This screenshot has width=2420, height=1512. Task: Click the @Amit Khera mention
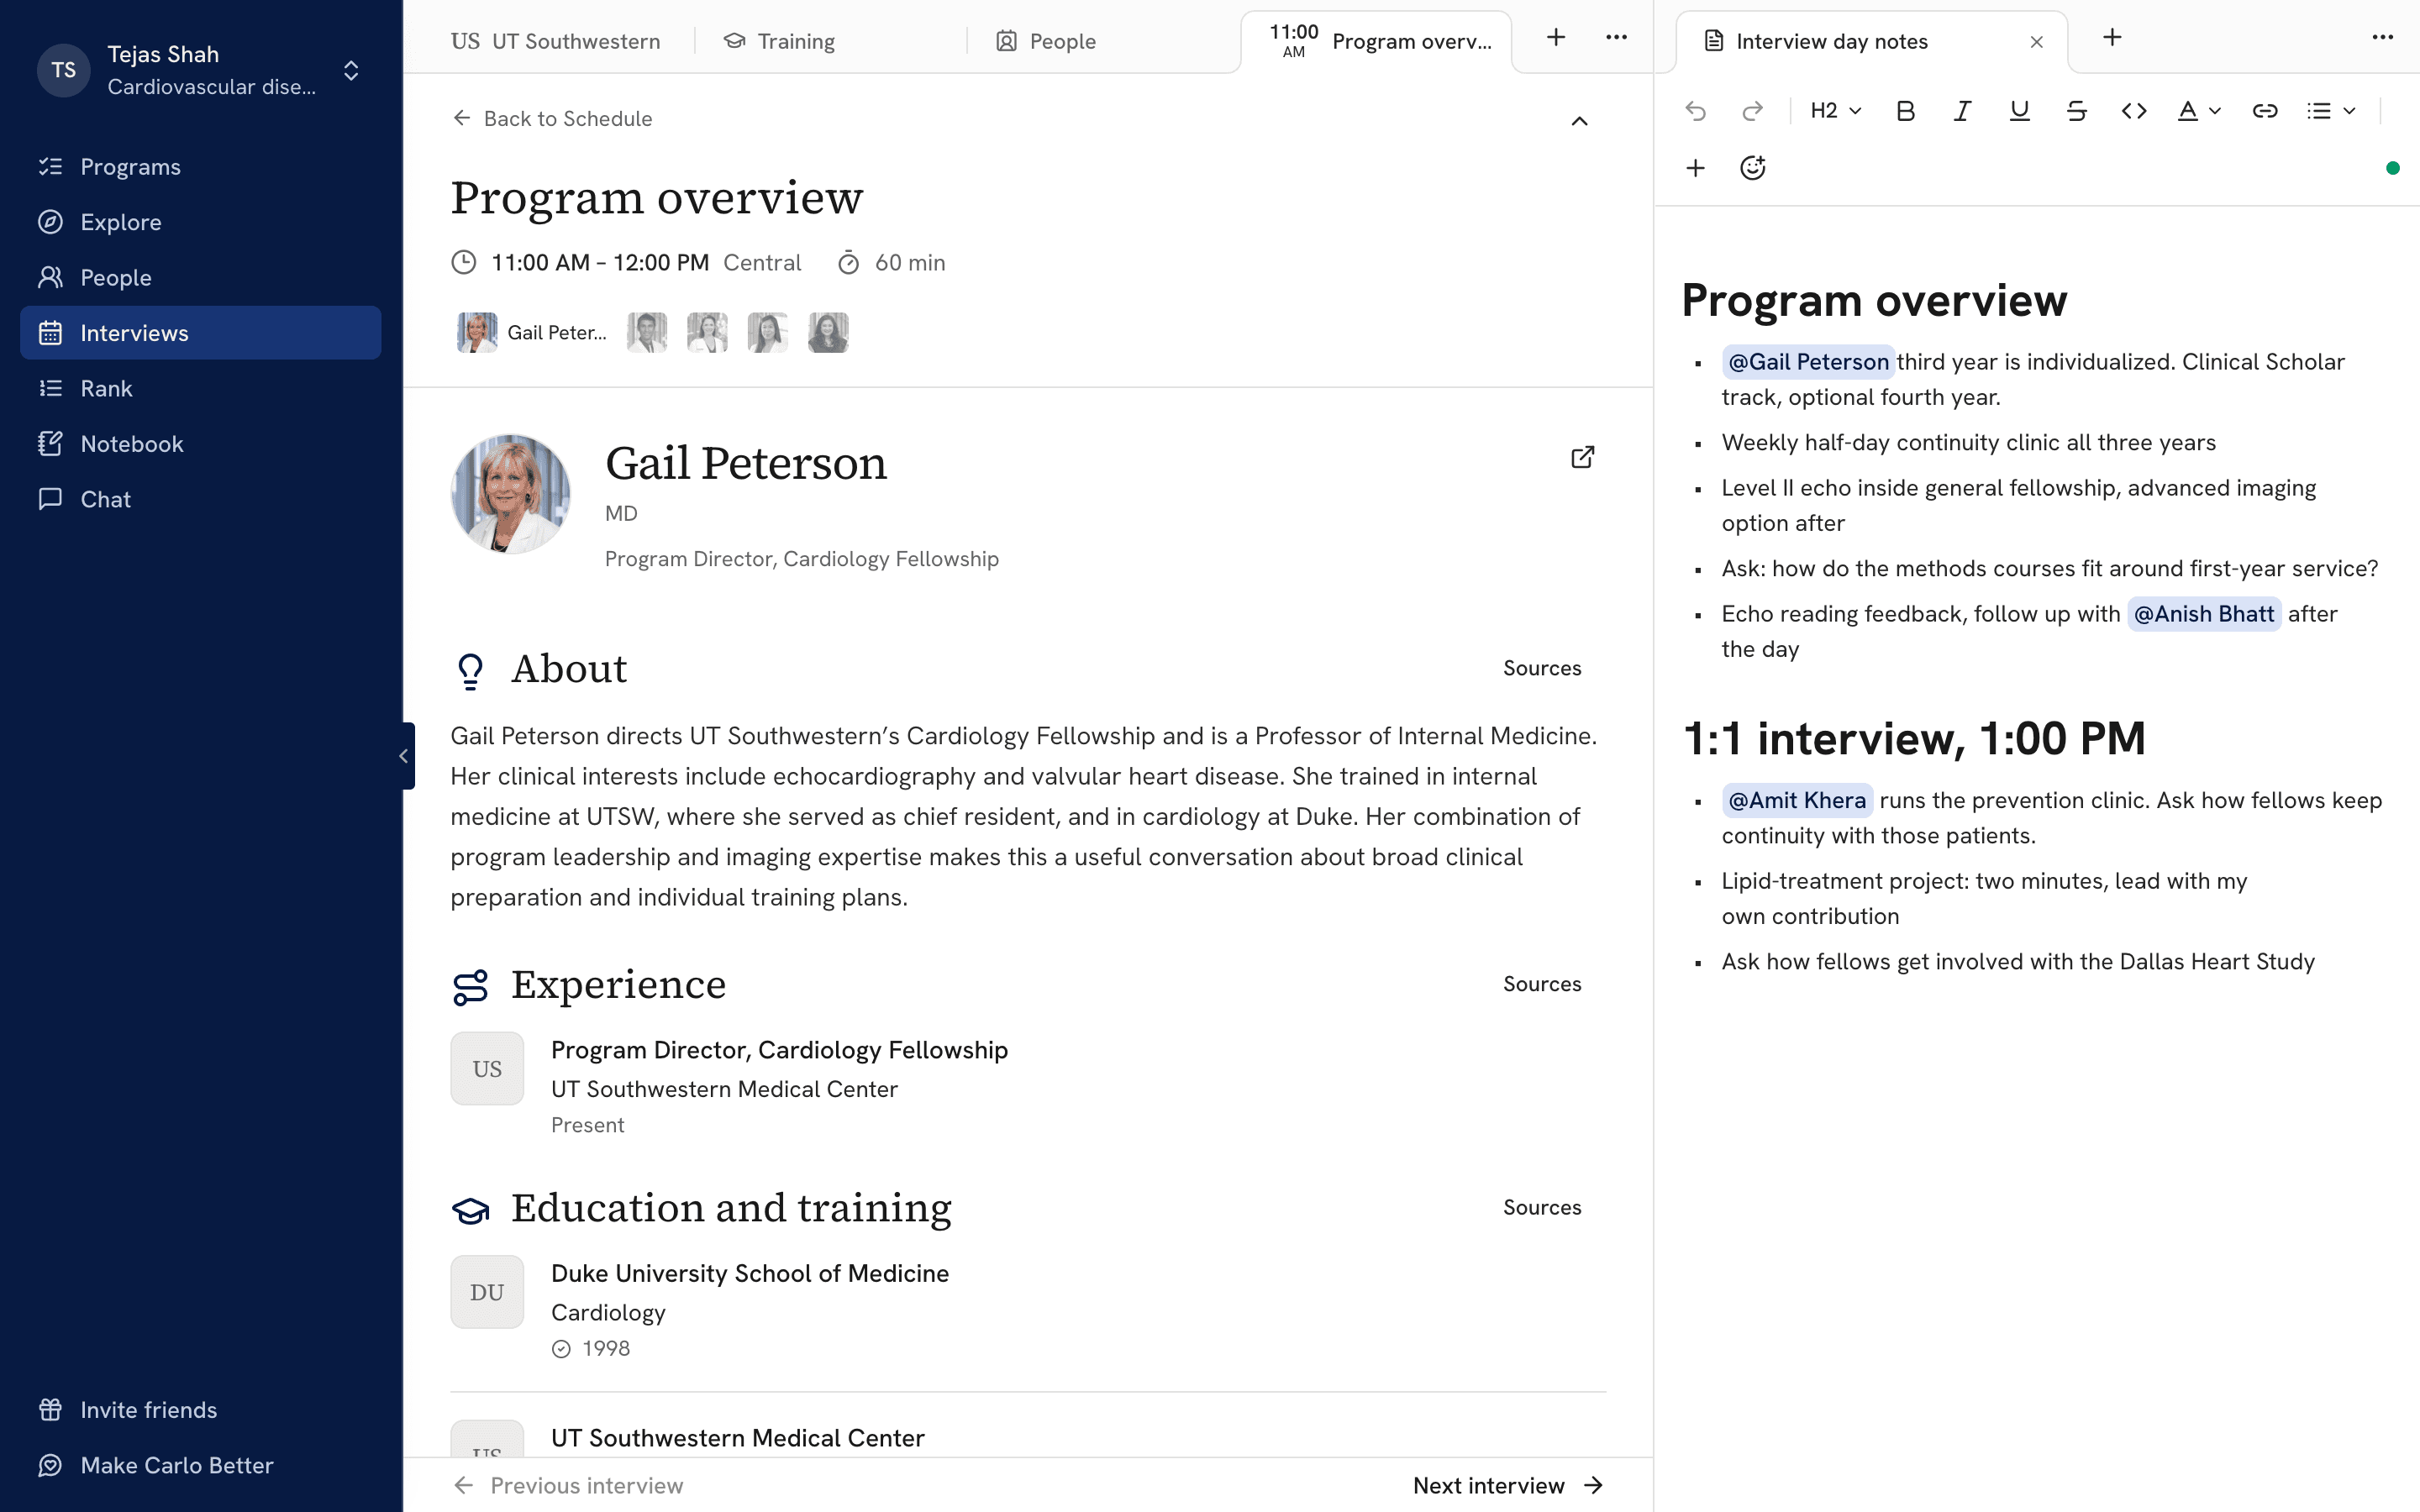(x=1797, y=800)
